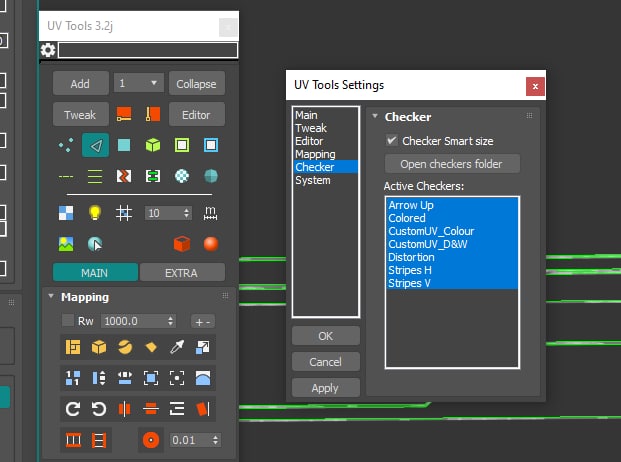Click the orange rectangle with yellow edge icon

pyautogui.click(x=153, y=114)
